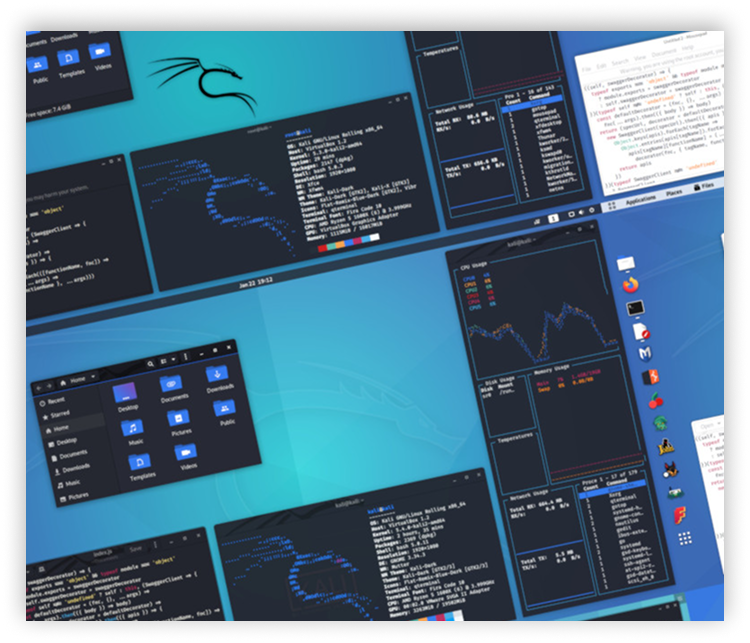This screenshot has height=643, width=750.
Task: Open the Places menu in top panel
Action: [x=674, y=193]
